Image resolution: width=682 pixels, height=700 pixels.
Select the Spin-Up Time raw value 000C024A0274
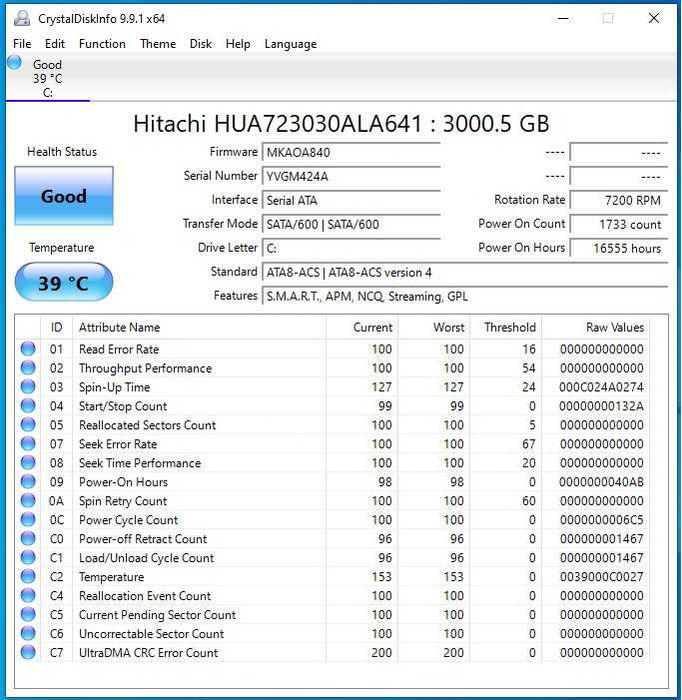[601, 387]
